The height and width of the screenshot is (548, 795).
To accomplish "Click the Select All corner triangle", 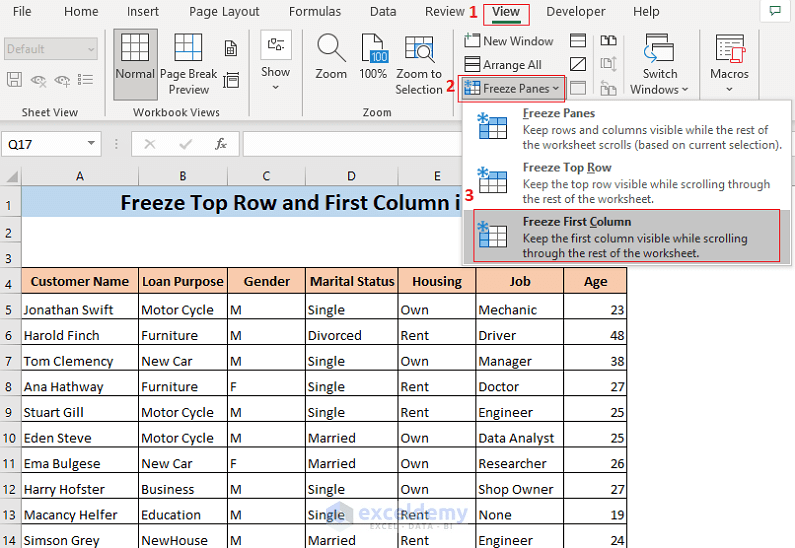I will 11,176.
